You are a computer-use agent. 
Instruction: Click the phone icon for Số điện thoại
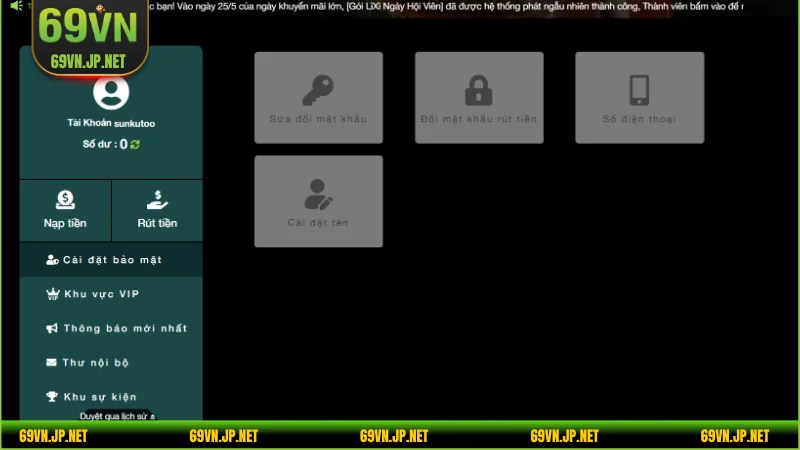639,91
